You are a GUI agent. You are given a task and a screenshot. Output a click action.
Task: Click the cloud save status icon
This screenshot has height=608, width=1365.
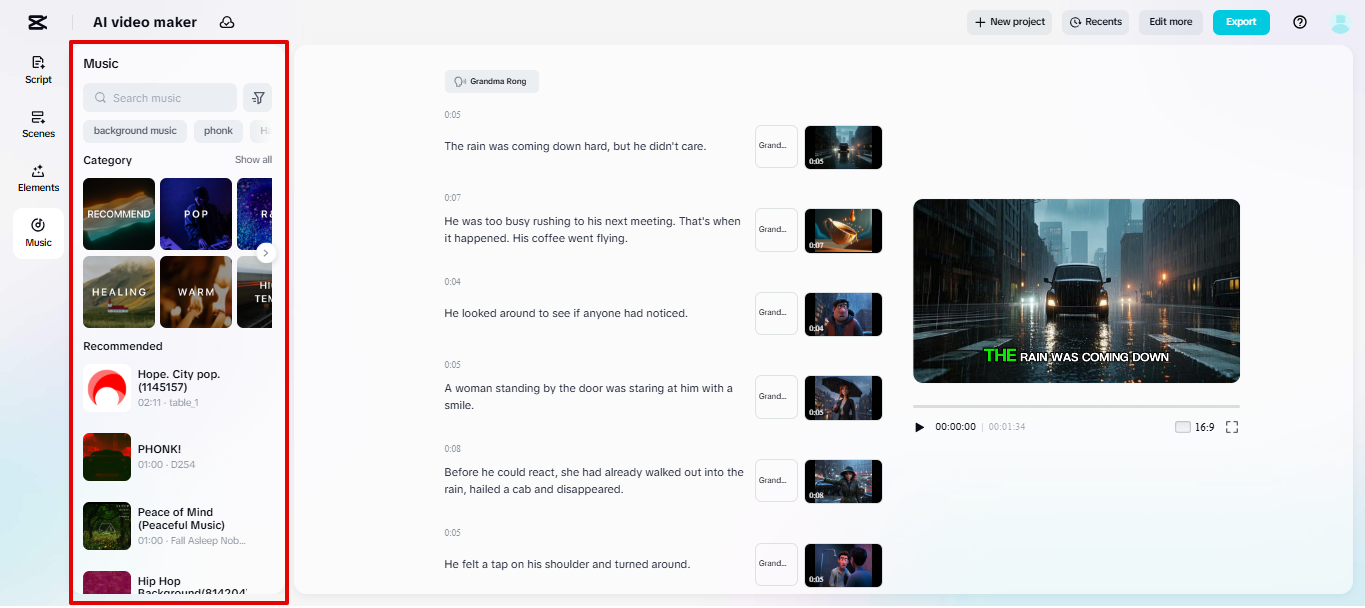tap(227, 22)
